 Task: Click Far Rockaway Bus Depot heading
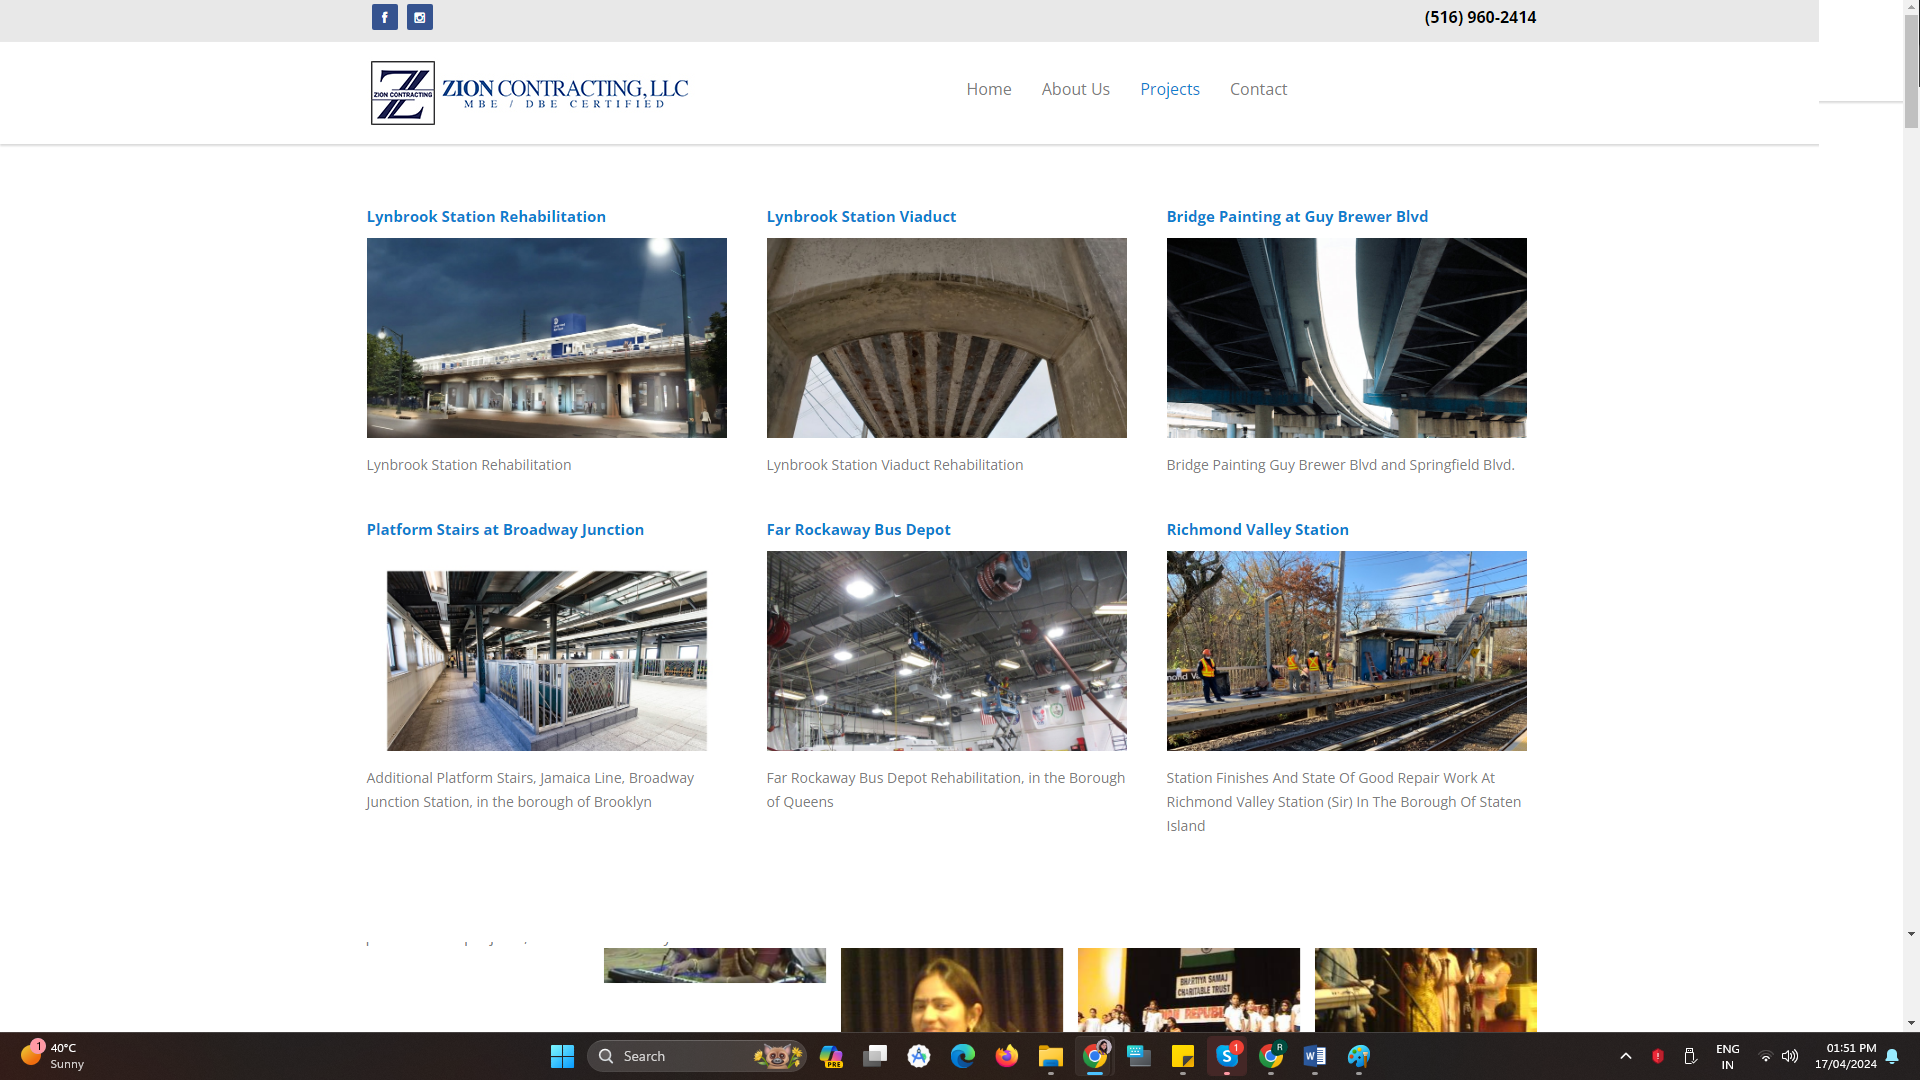tap(858, 529)
